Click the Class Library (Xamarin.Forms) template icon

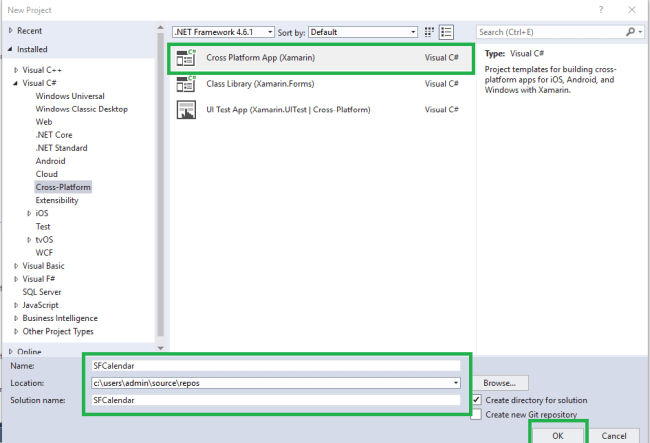[186, 84]
